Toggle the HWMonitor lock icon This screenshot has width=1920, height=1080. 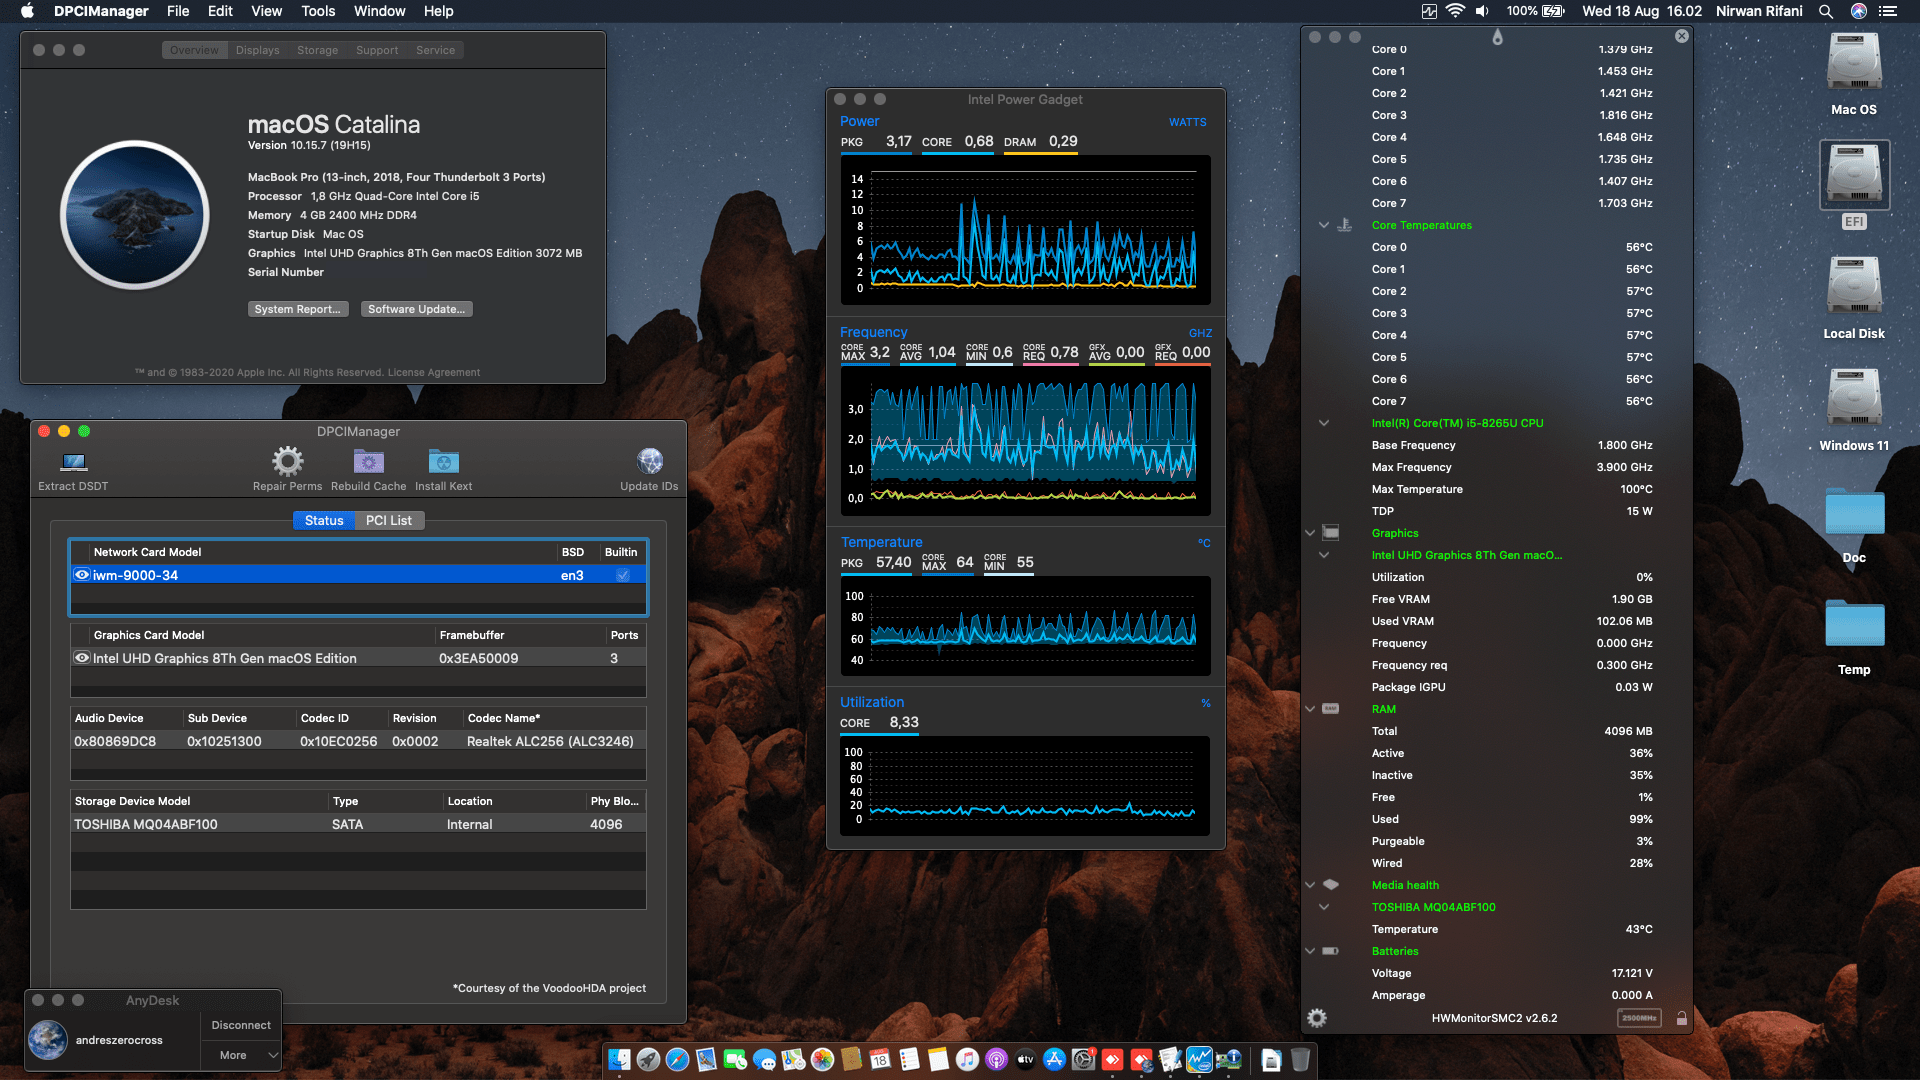(1681, 1018)
